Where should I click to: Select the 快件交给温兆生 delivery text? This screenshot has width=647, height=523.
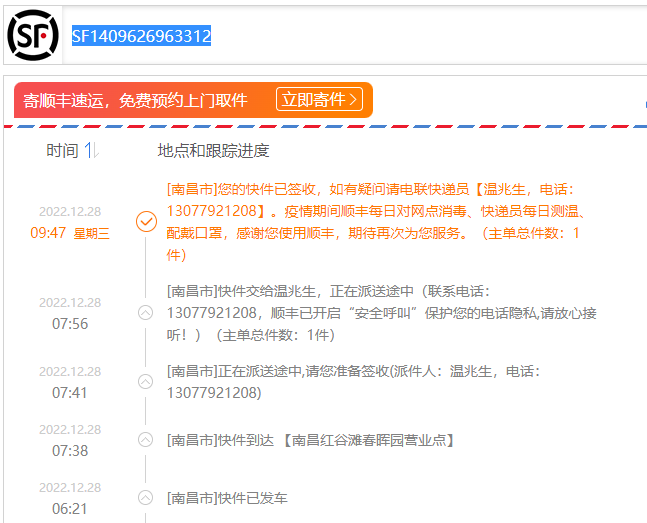(x=382, y=313)
